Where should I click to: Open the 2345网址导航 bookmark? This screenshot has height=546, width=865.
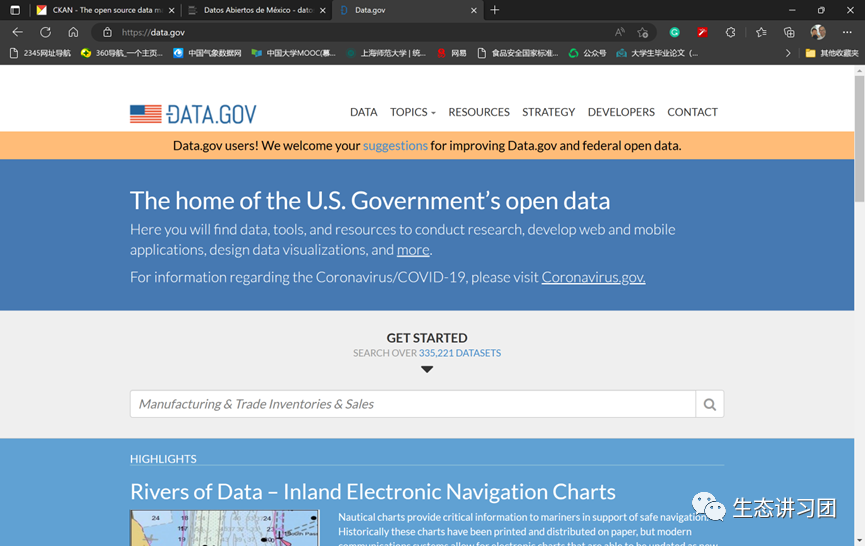point(41,53)
